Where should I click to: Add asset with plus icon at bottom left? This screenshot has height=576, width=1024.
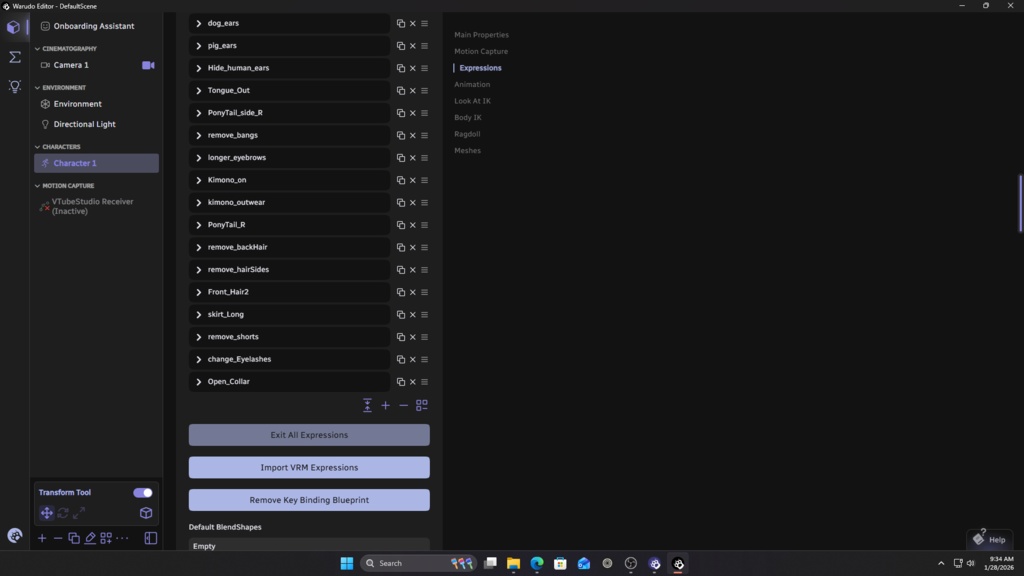coord(42,538)
